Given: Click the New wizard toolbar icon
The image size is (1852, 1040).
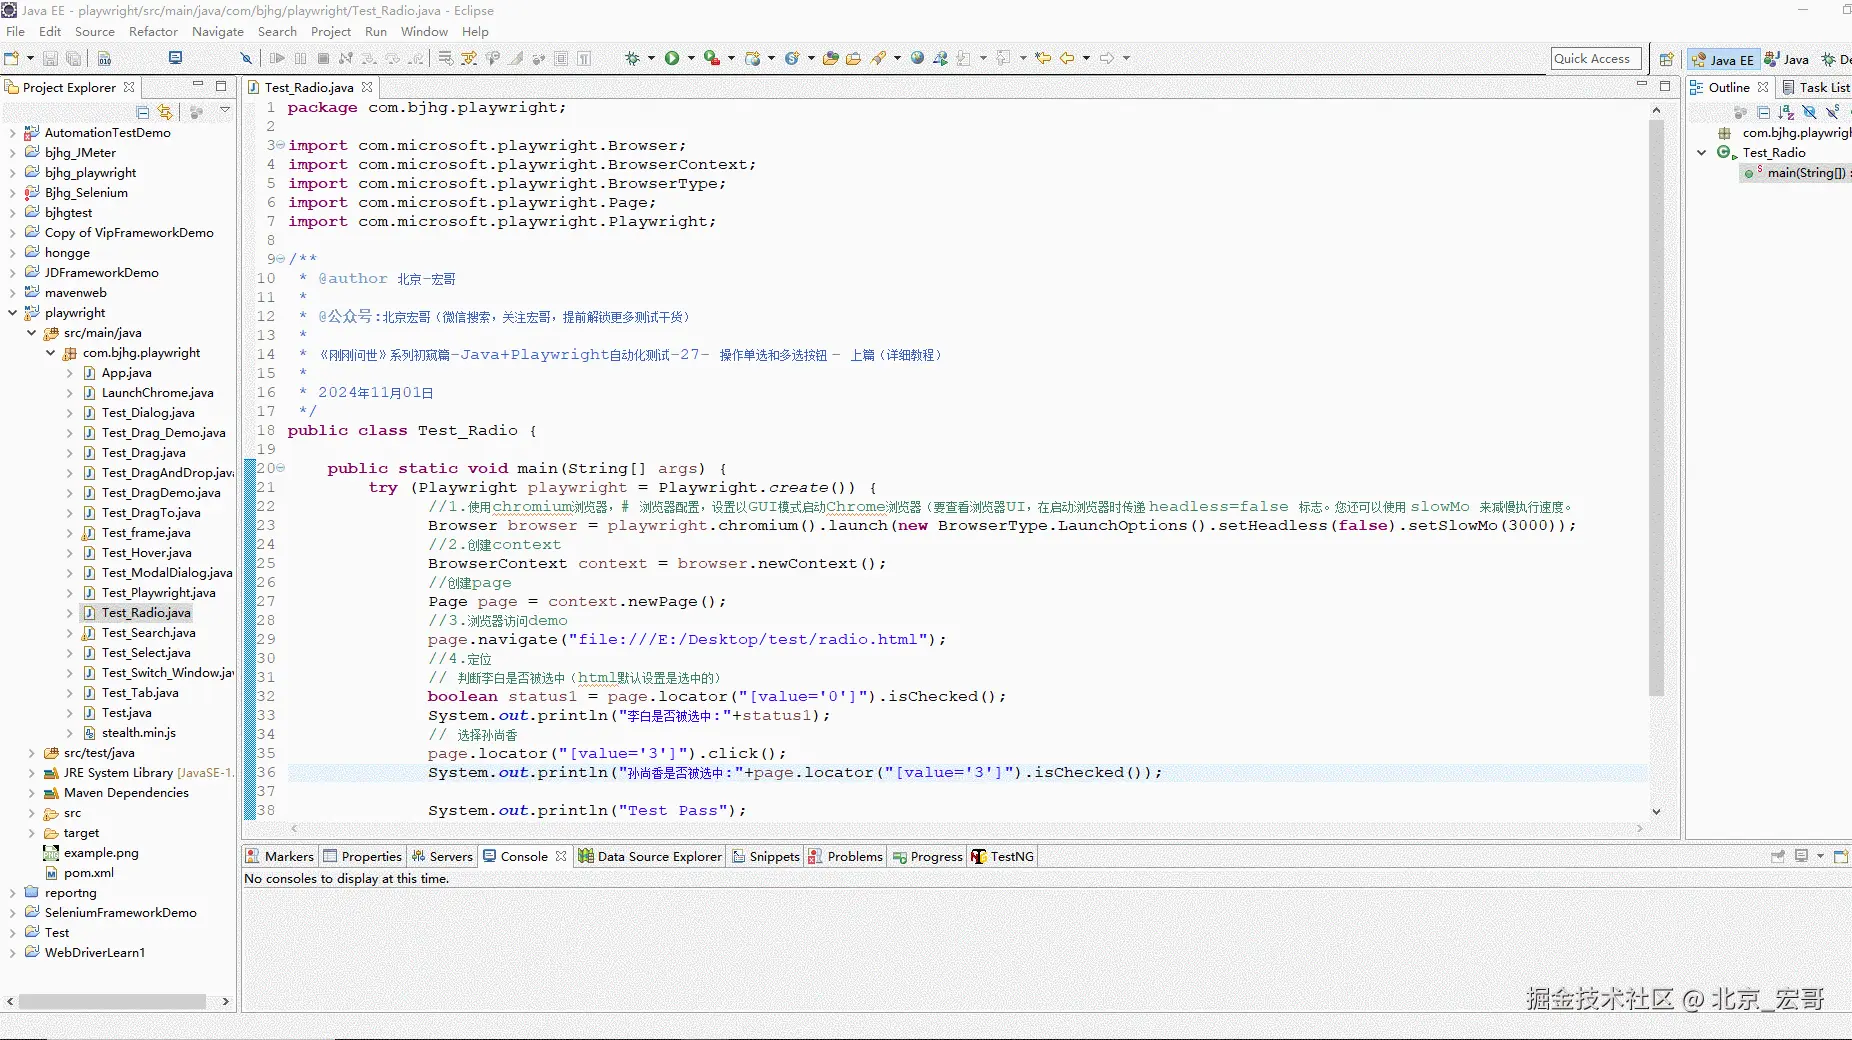Looking at the screenshot, I should (x=12, y=58).
